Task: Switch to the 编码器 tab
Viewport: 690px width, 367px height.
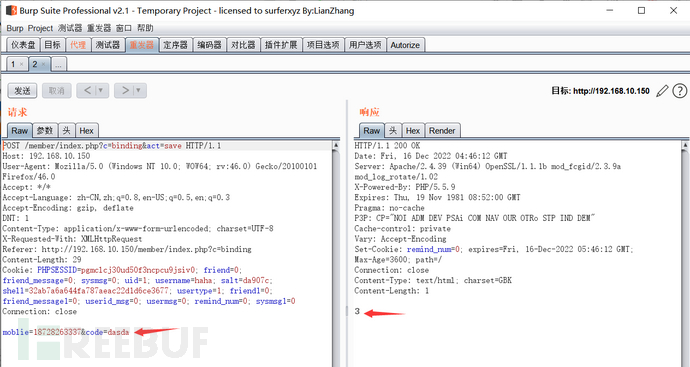Action: click(209, 45)
